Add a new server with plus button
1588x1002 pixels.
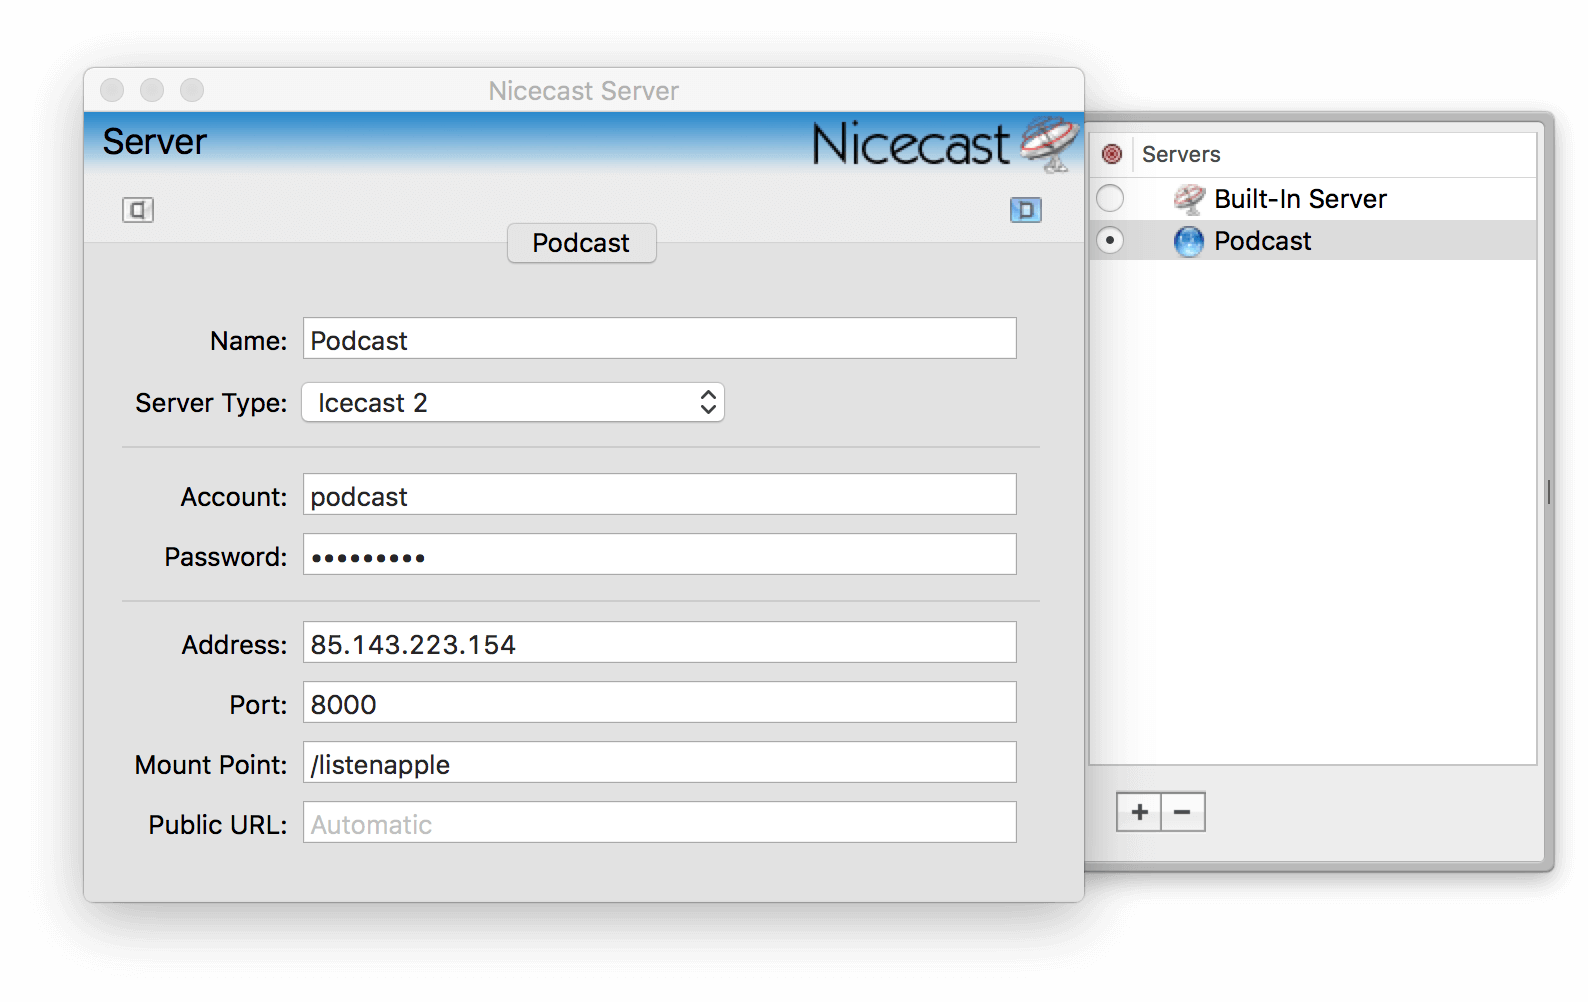click(1139, 812)
